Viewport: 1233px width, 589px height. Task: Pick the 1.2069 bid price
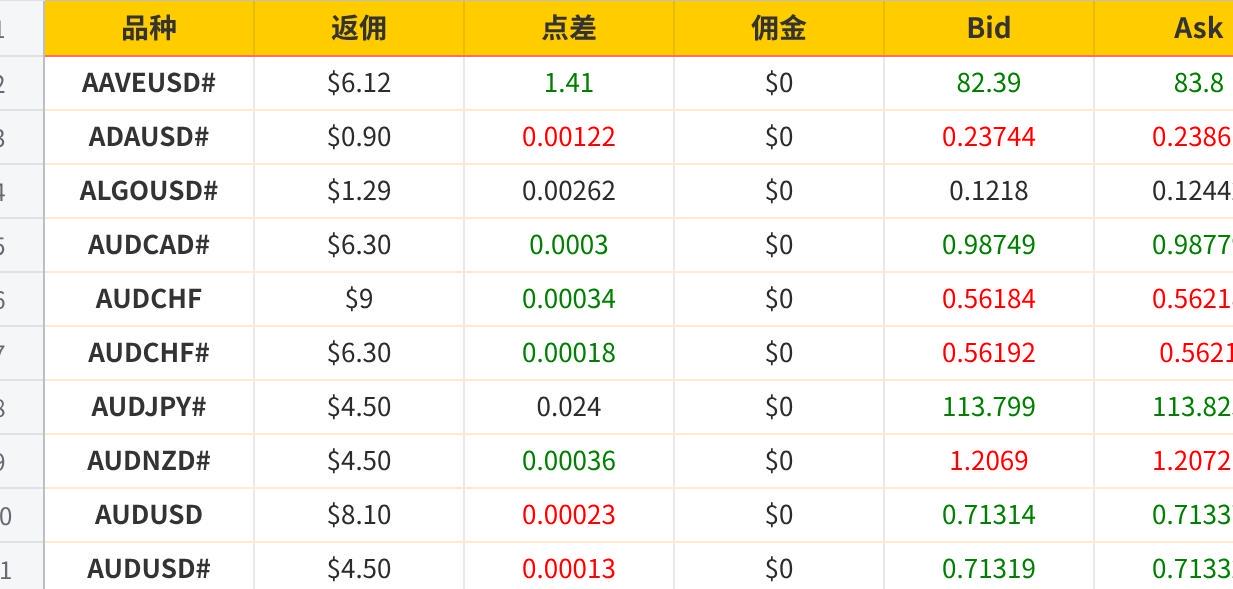(989, 461)
